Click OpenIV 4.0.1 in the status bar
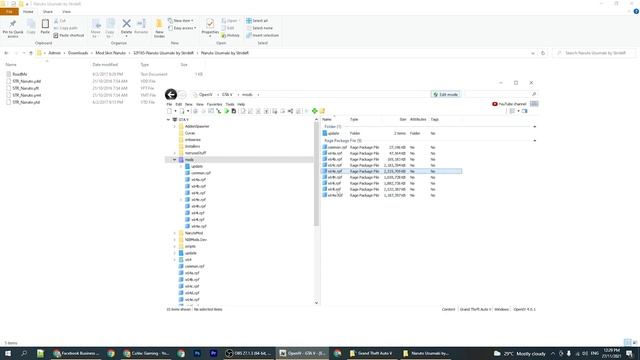 tap(524, 309)
